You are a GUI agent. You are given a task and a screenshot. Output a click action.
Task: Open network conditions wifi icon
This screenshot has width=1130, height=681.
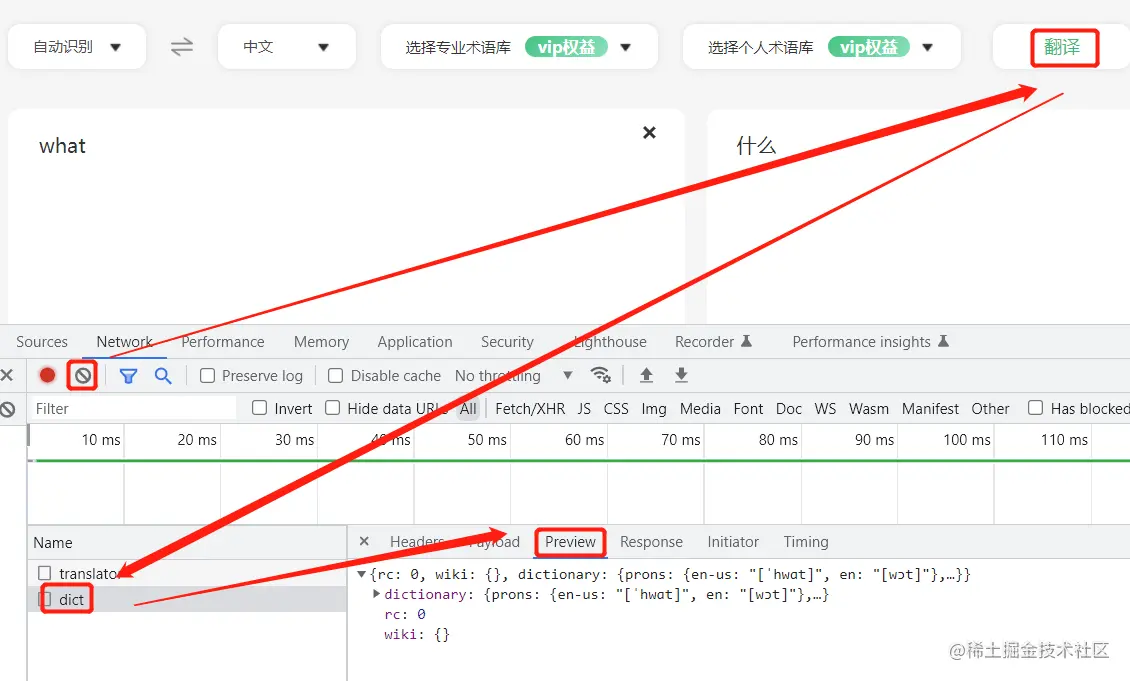[x=600, y=375]
